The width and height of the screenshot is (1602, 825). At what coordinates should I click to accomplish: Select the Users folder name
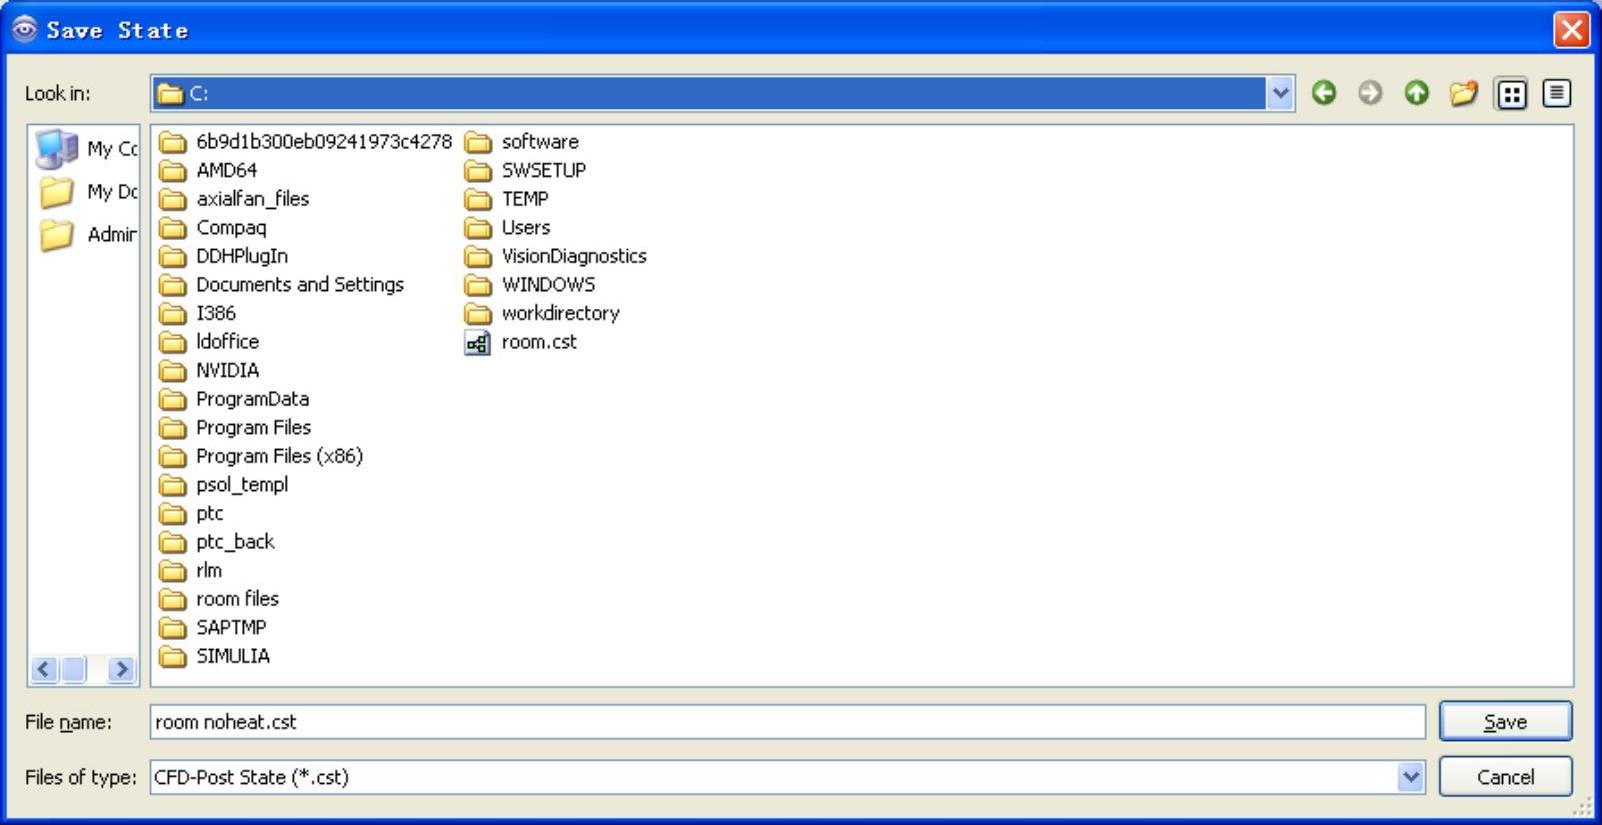click(526, 228)
